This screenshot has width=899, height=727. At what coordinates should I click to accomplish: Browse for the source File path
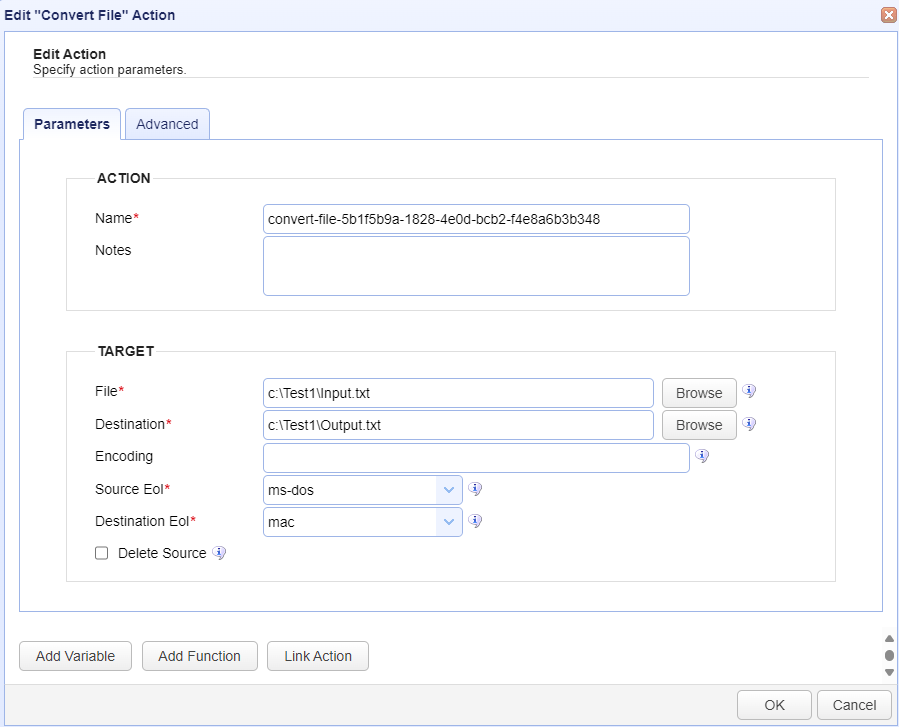(699, 393)
